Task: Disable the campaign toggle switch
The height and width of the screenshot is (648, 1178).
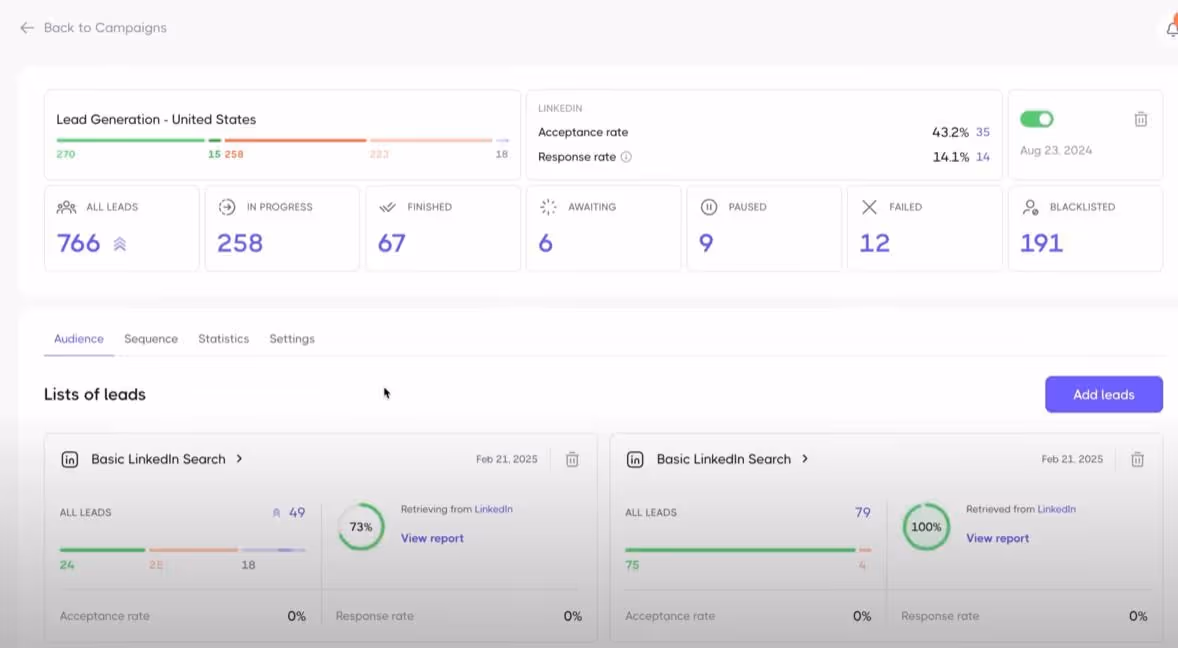Action: click(1037, 118)
